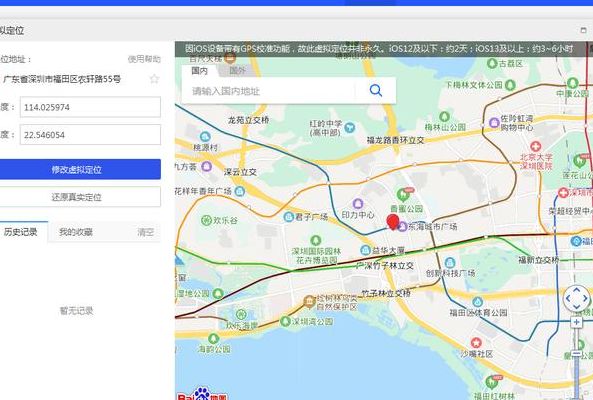
Task: Click the Baidu 地图 logo
Action: (x=202, y=394)
